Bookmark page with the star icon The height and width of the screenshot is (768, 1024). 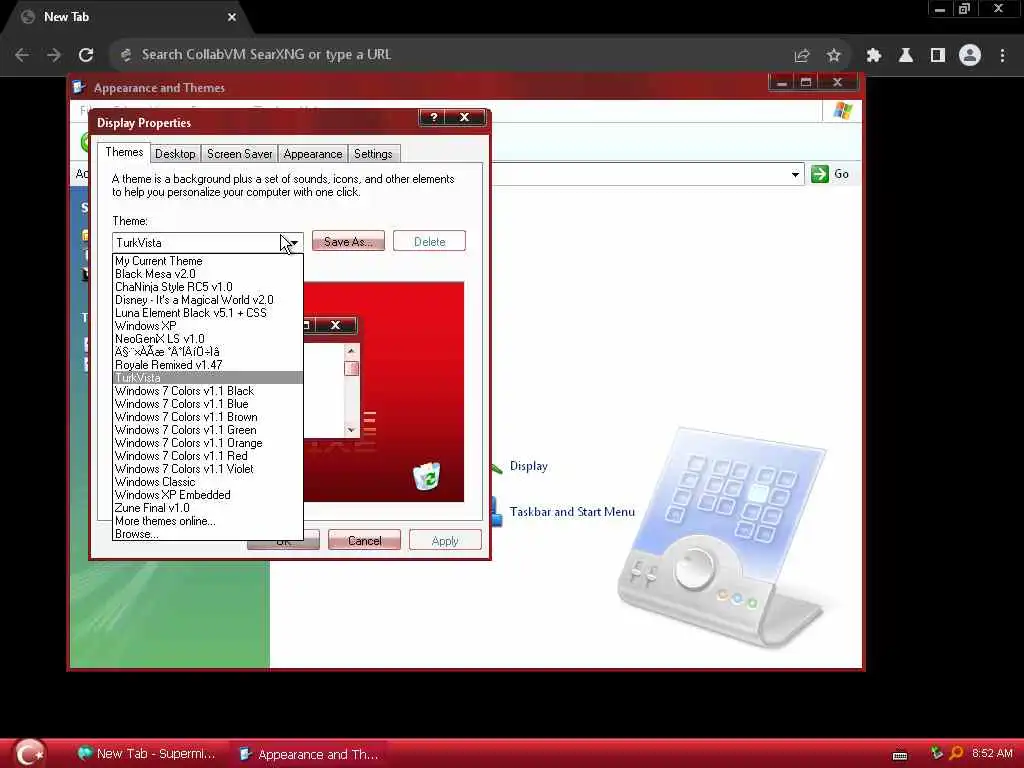click(x=833, y=56)
